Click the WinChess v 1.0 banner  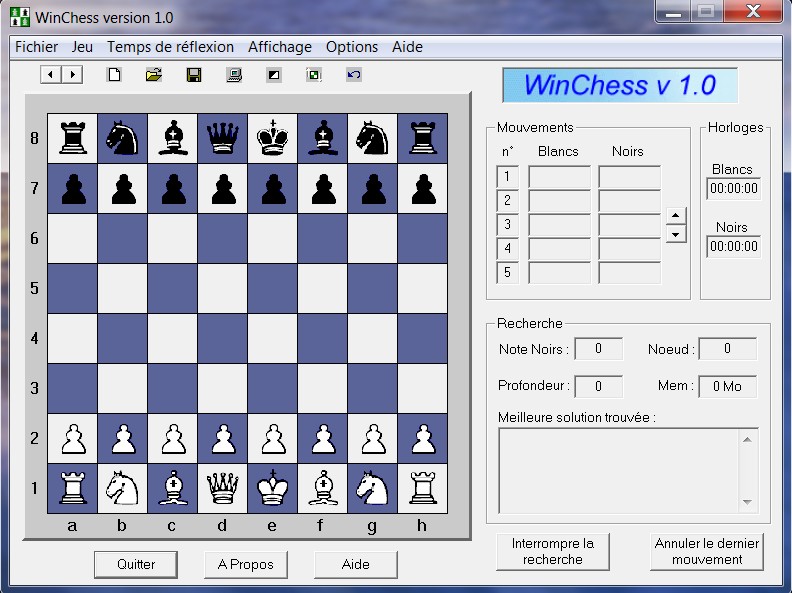(x=620, y=85)
